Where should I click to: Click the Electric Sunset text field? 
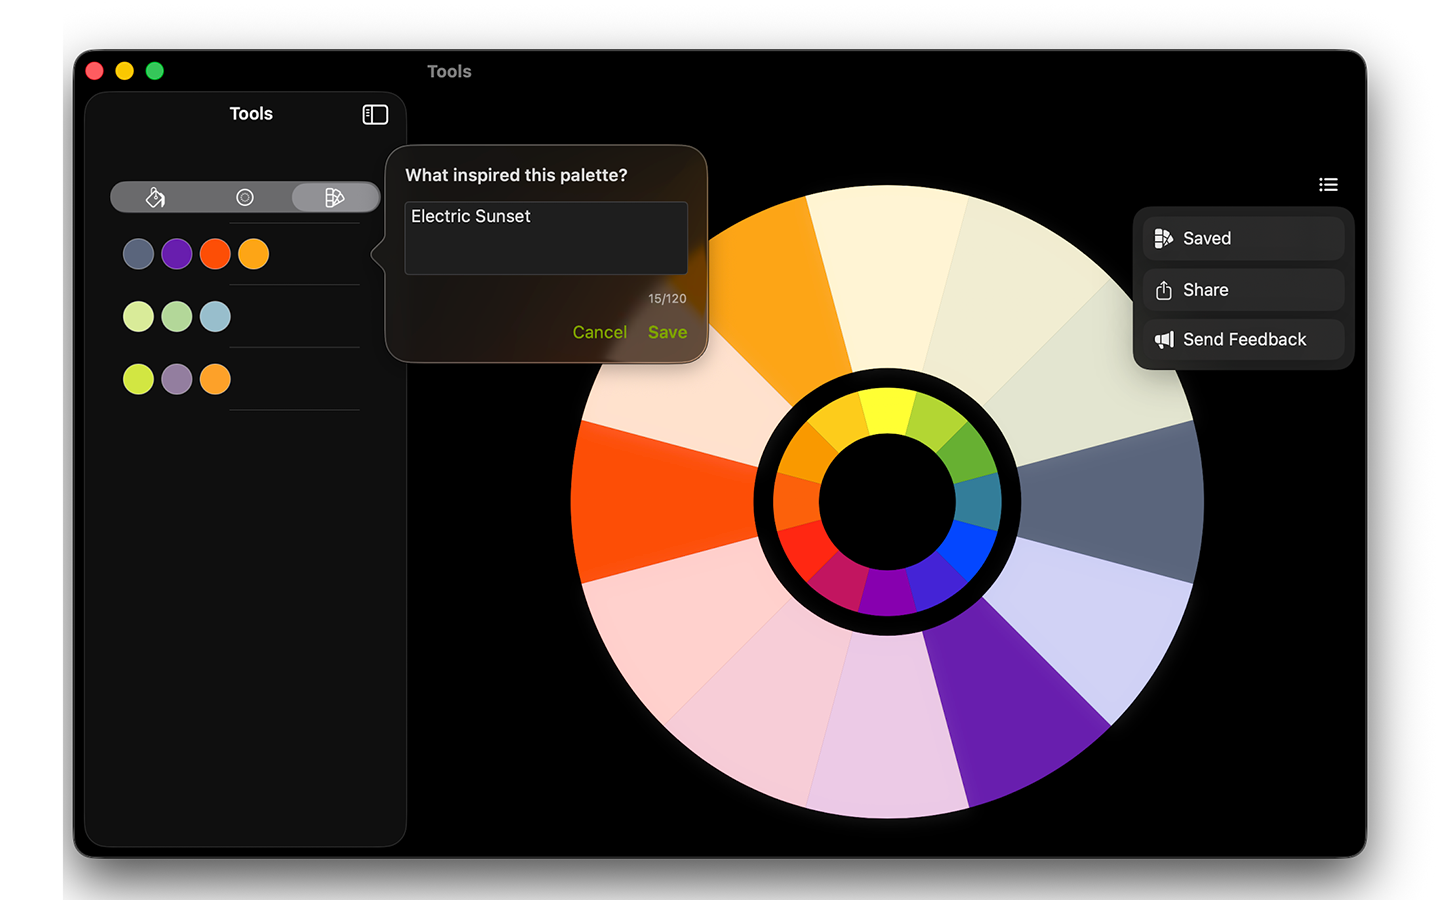point(546,238)
